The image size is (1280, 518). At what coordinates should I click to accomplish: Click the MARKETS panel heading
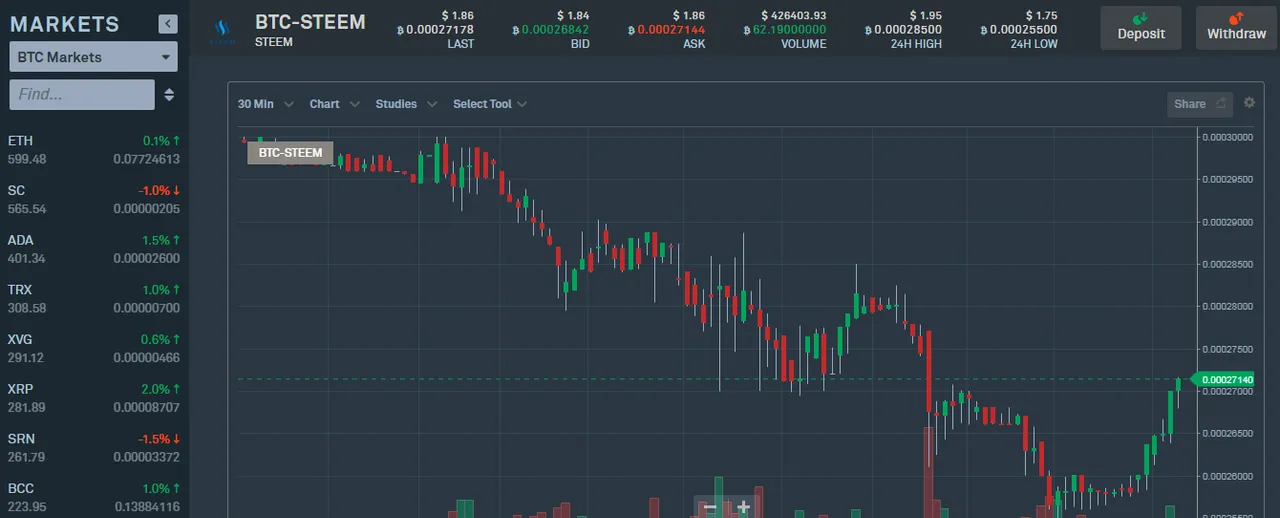(64, 24)
